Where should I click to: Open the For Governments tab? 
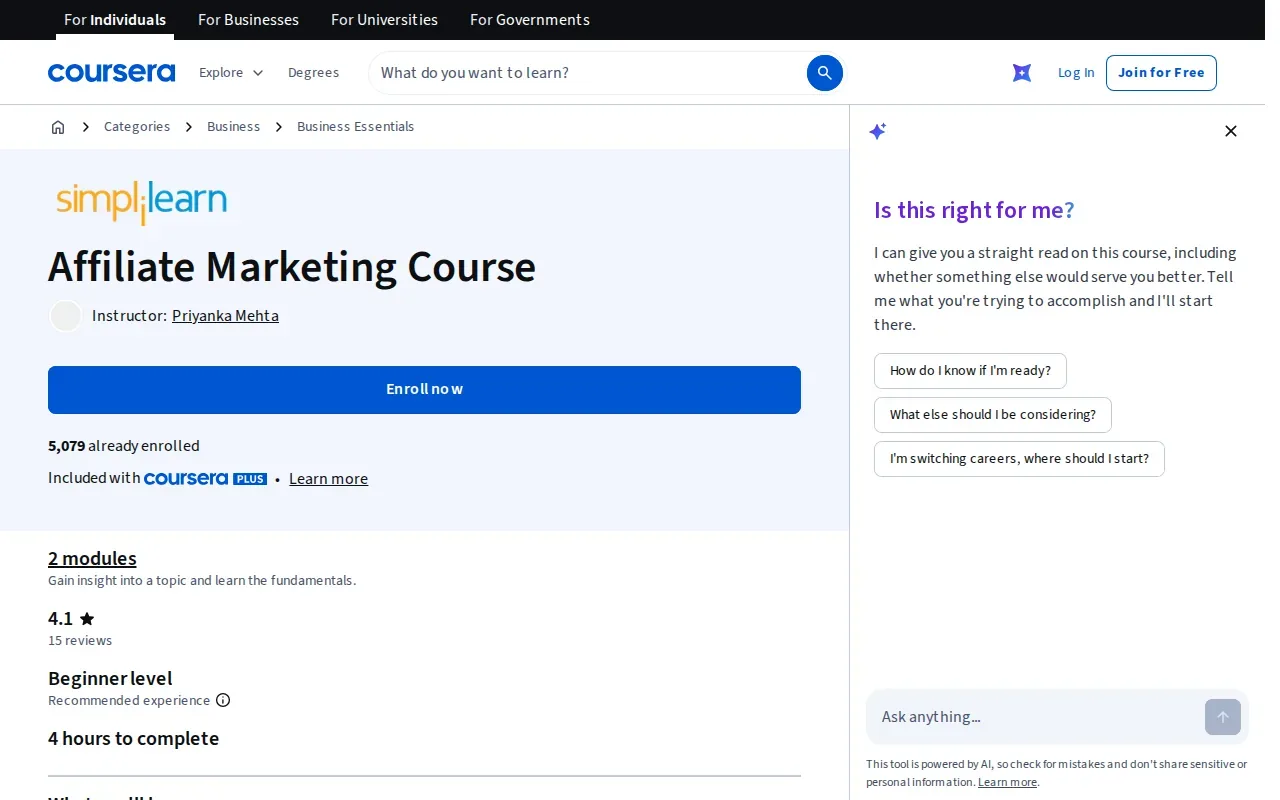(x=530, y=20)
